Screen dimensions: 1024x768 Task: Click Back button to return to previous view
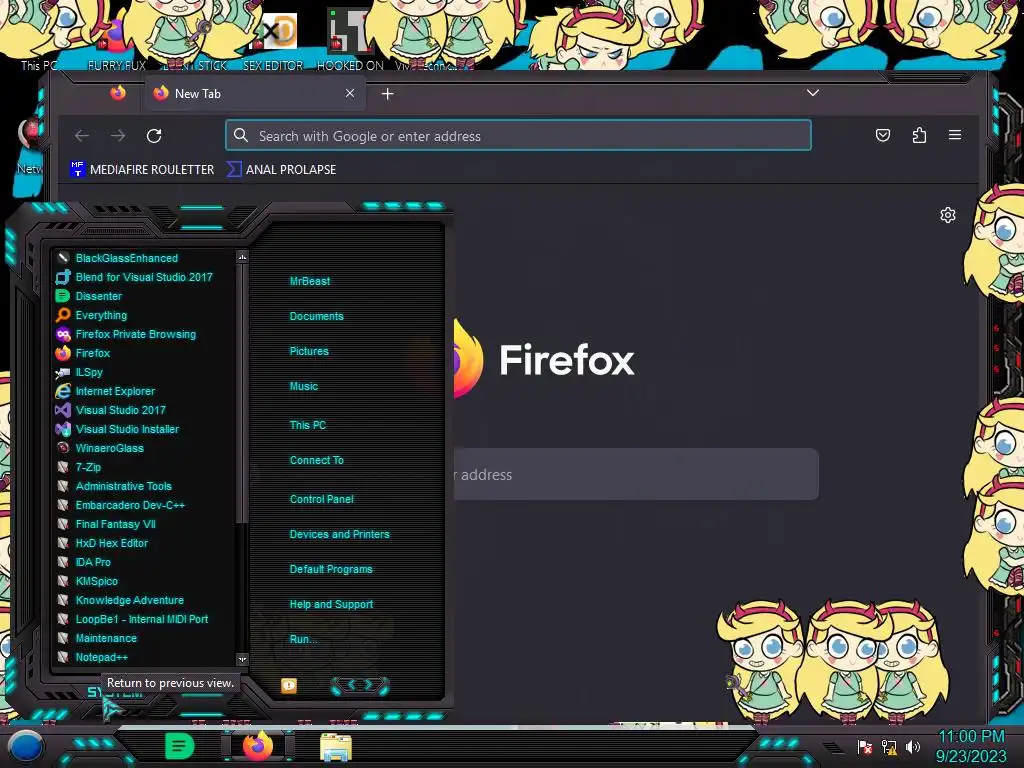point(116,694)
